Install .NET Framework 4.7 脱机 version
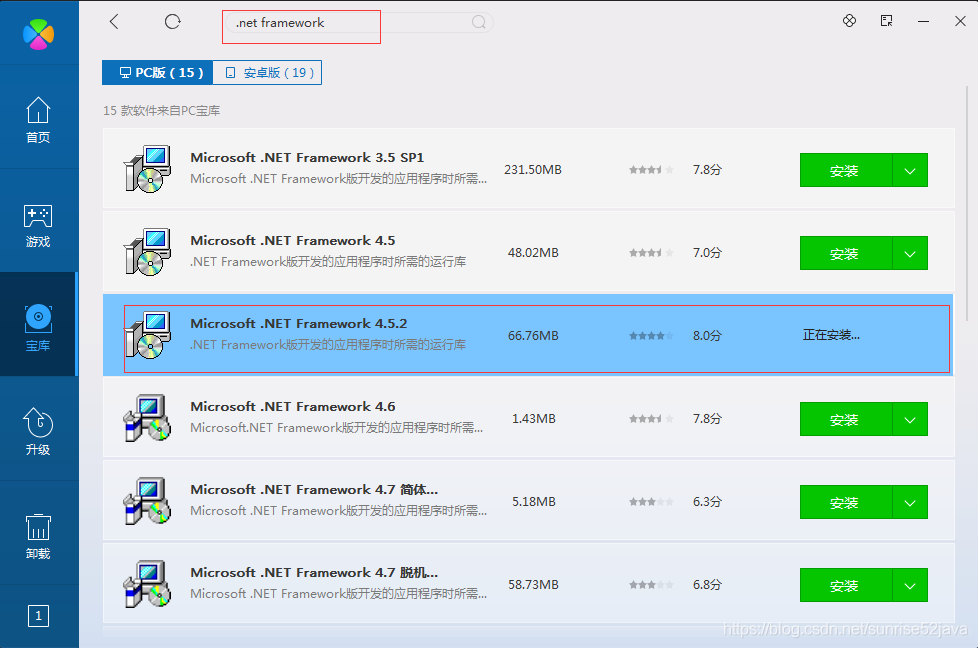978x648 pixels. coord(846,584)
